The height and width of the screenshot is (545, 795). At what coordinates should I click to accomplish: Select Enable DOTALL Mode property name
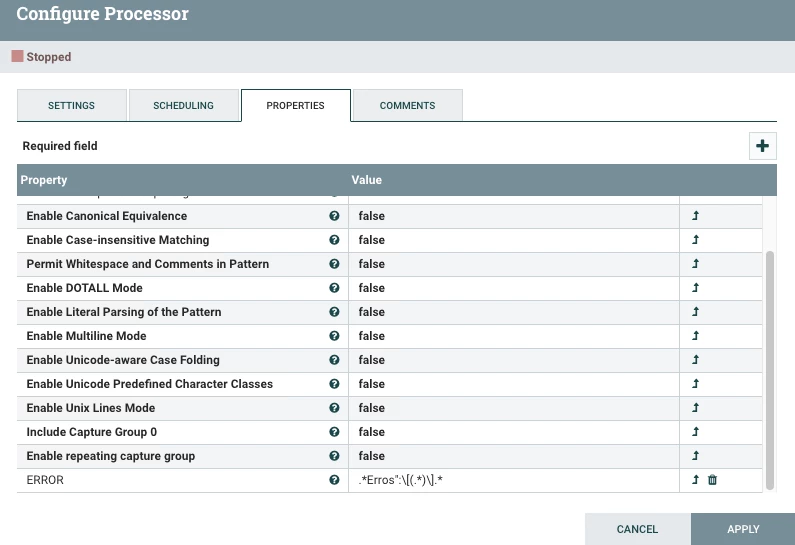(x=84, y=288)
